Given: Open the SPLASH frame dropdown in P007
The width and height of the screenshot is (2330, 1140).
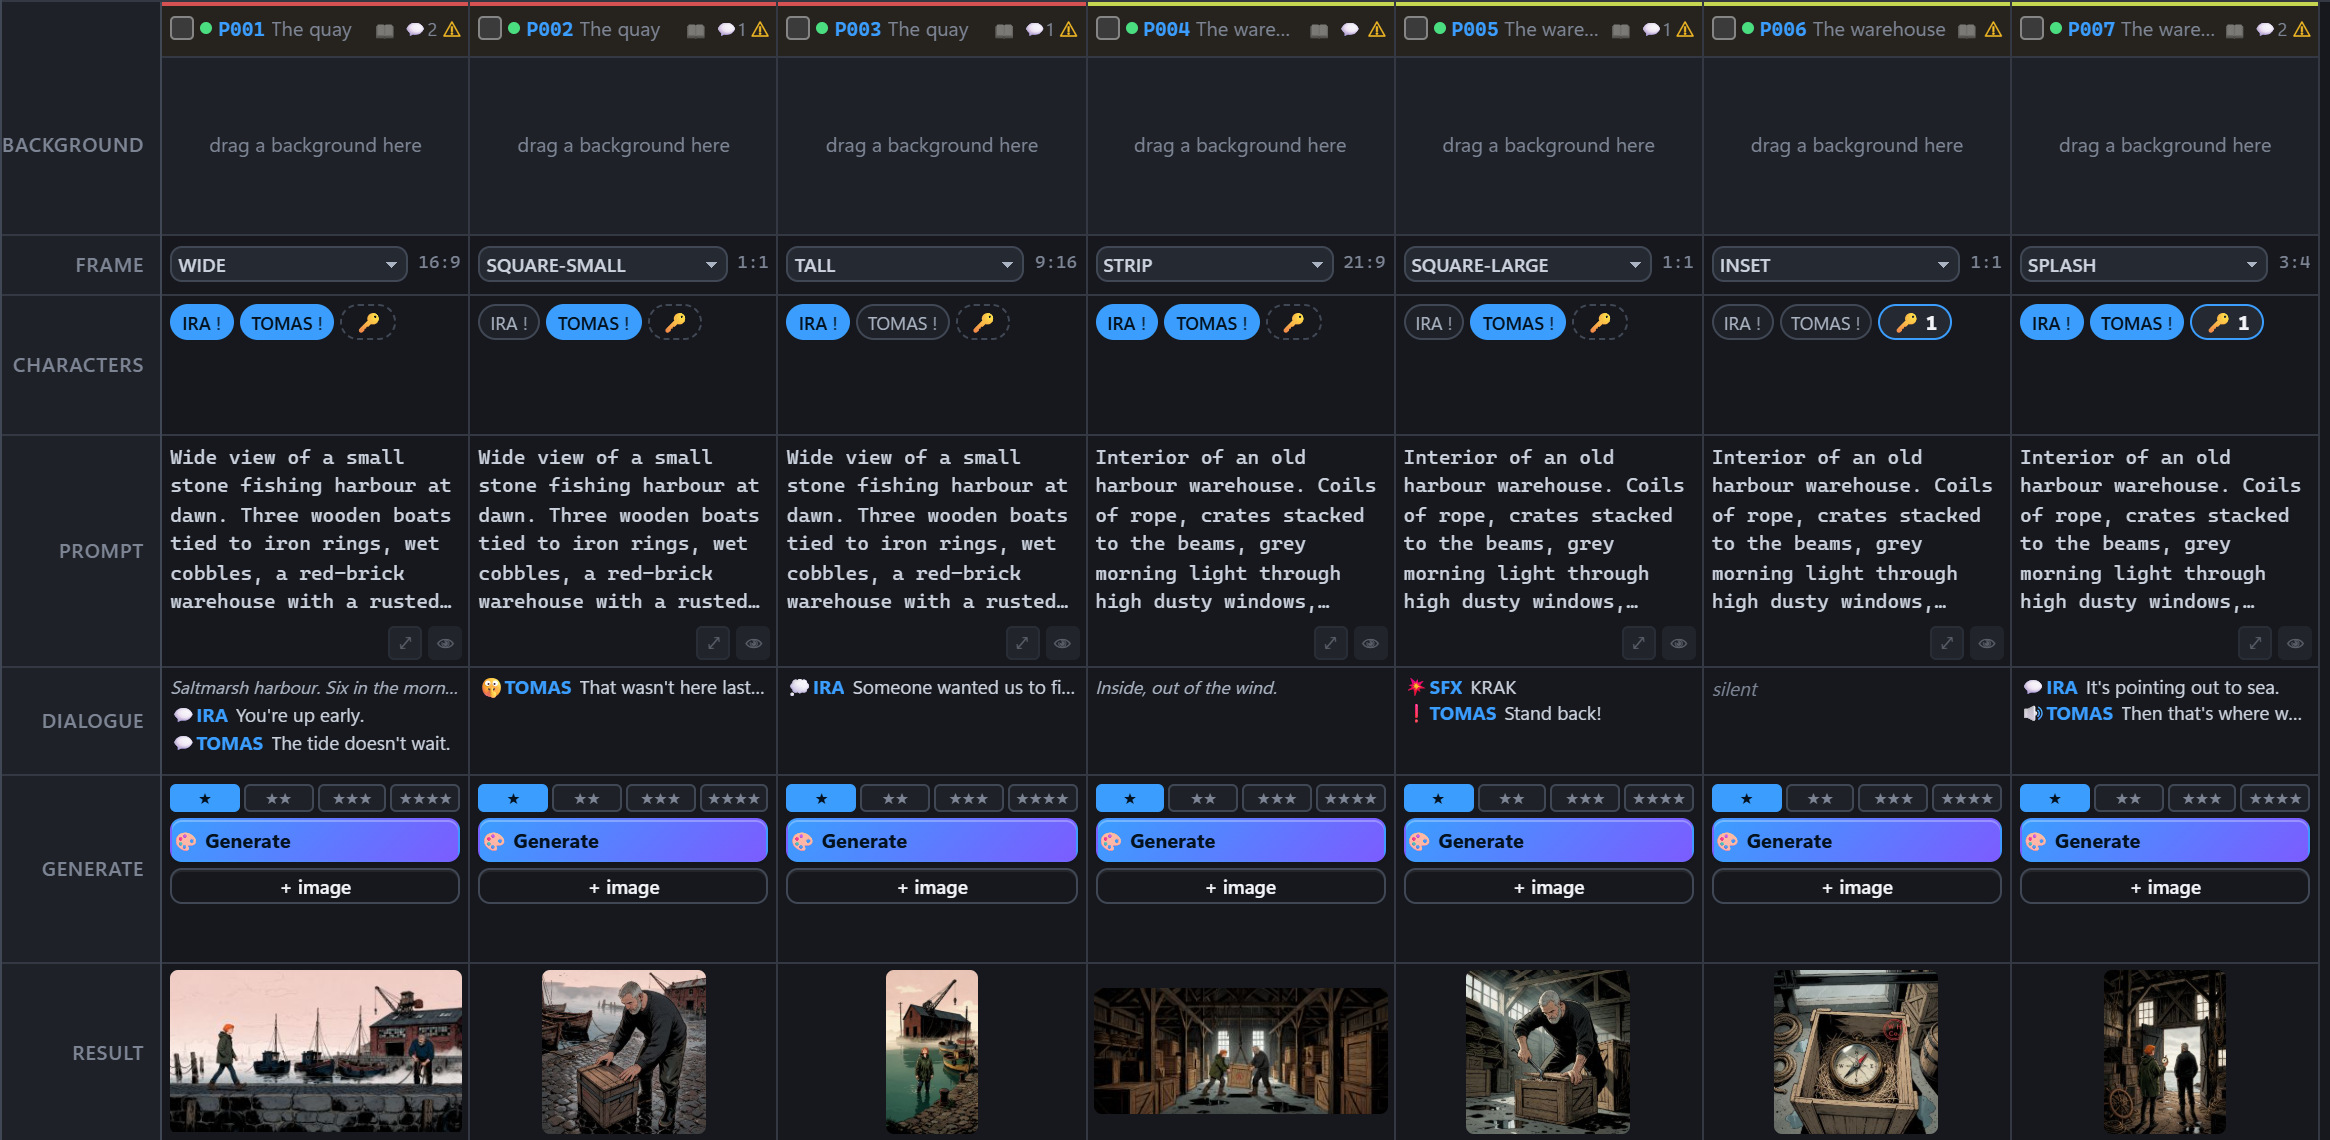Looking at the screenshot, I should click(x=2143, y=265).
